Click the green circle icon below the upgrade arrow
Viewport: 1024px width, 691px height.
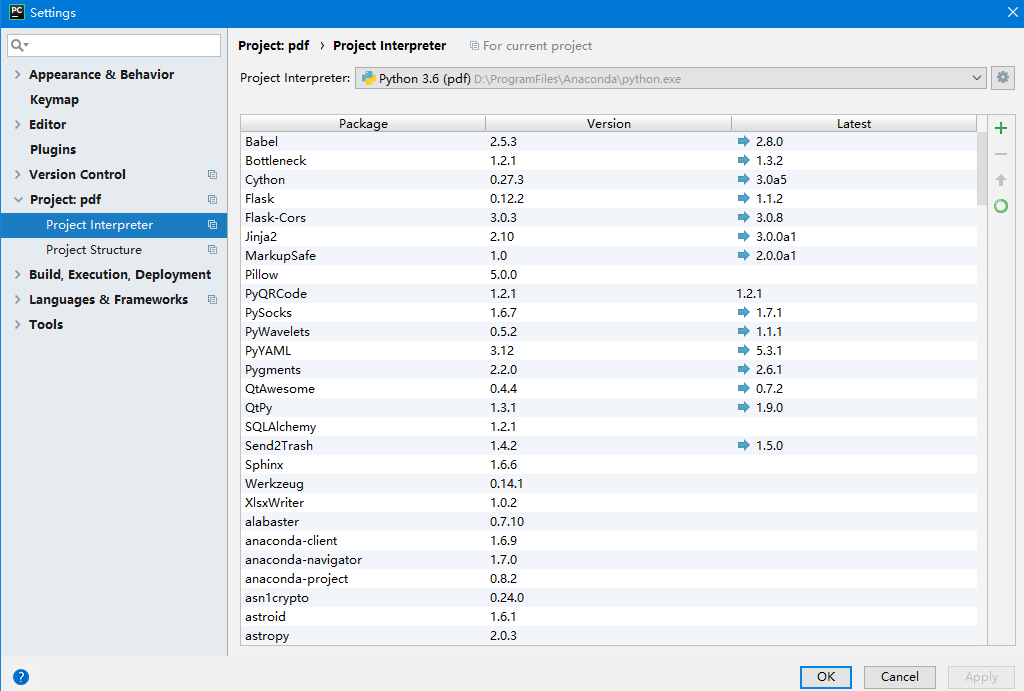[x=1001, y=205]
